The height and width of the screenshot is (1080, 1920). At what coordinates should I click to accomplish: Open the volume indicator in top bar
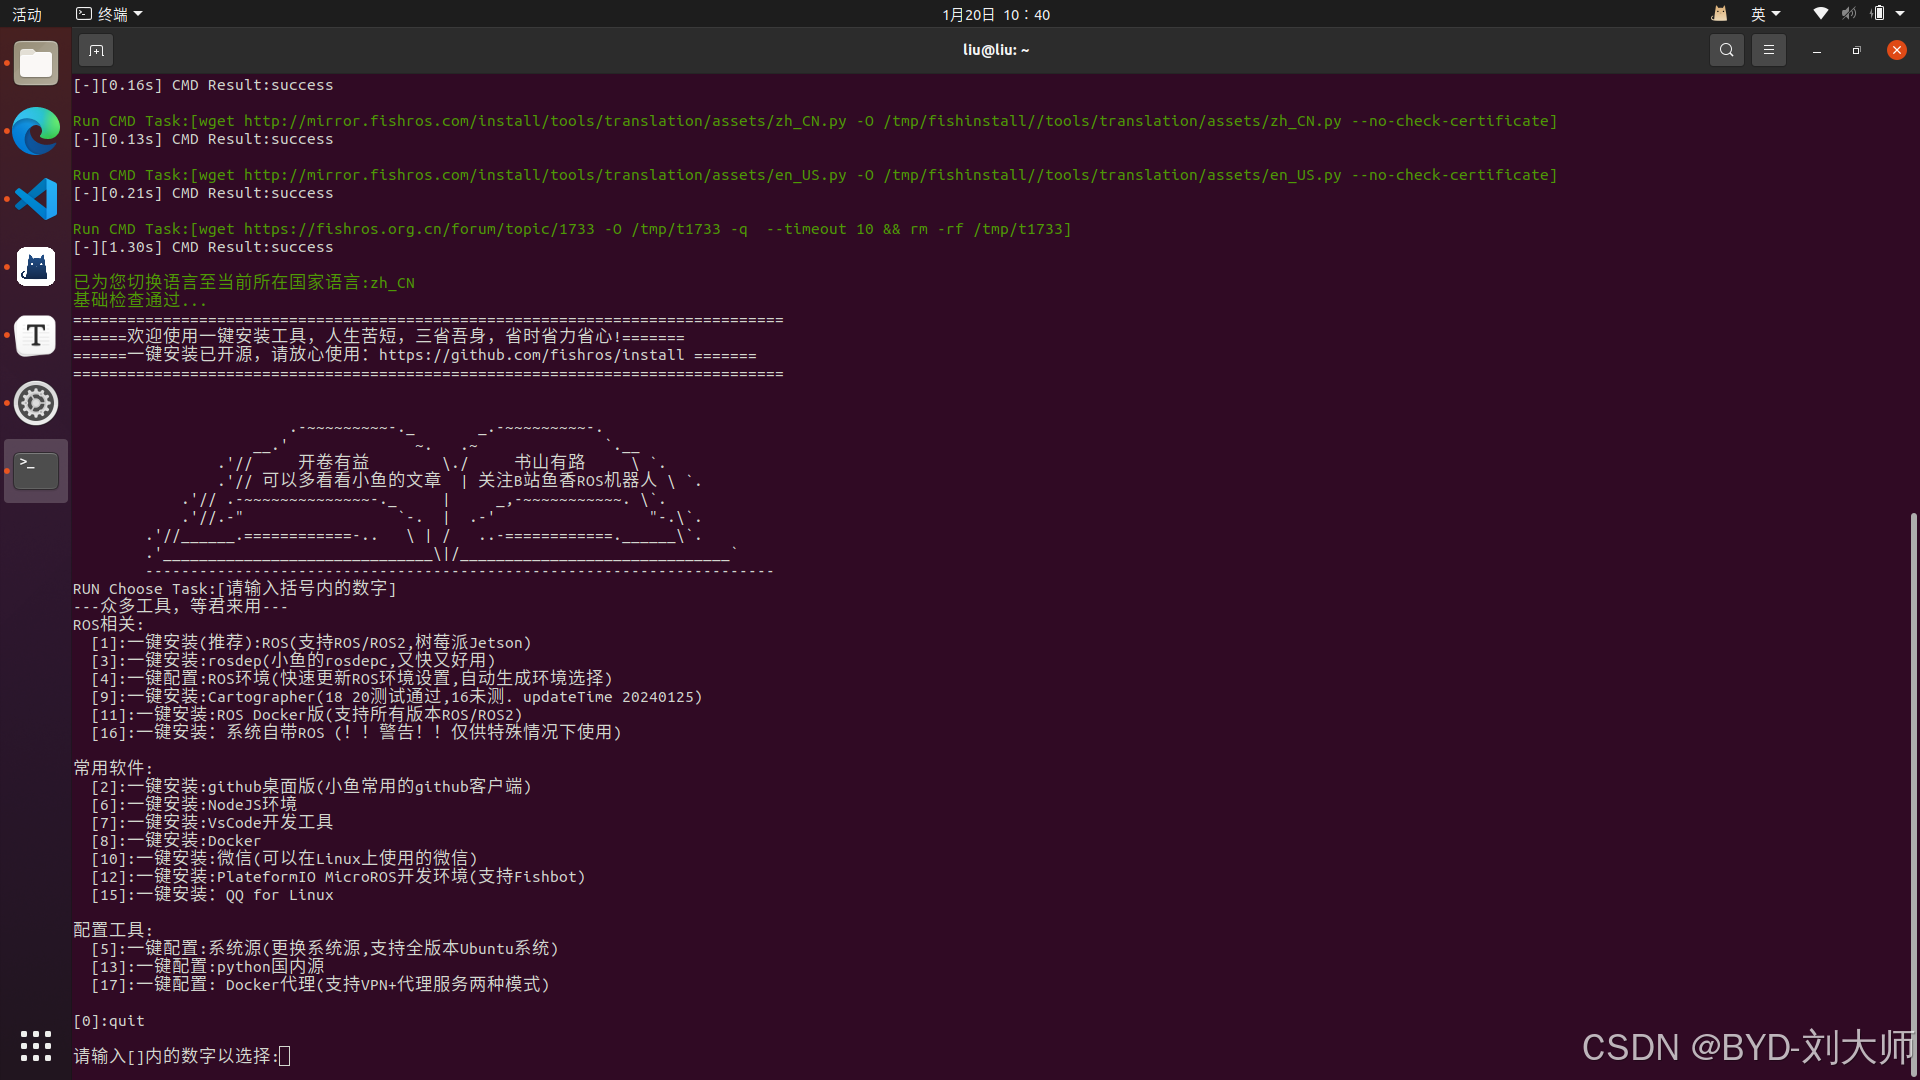[x=1849, y=14]
